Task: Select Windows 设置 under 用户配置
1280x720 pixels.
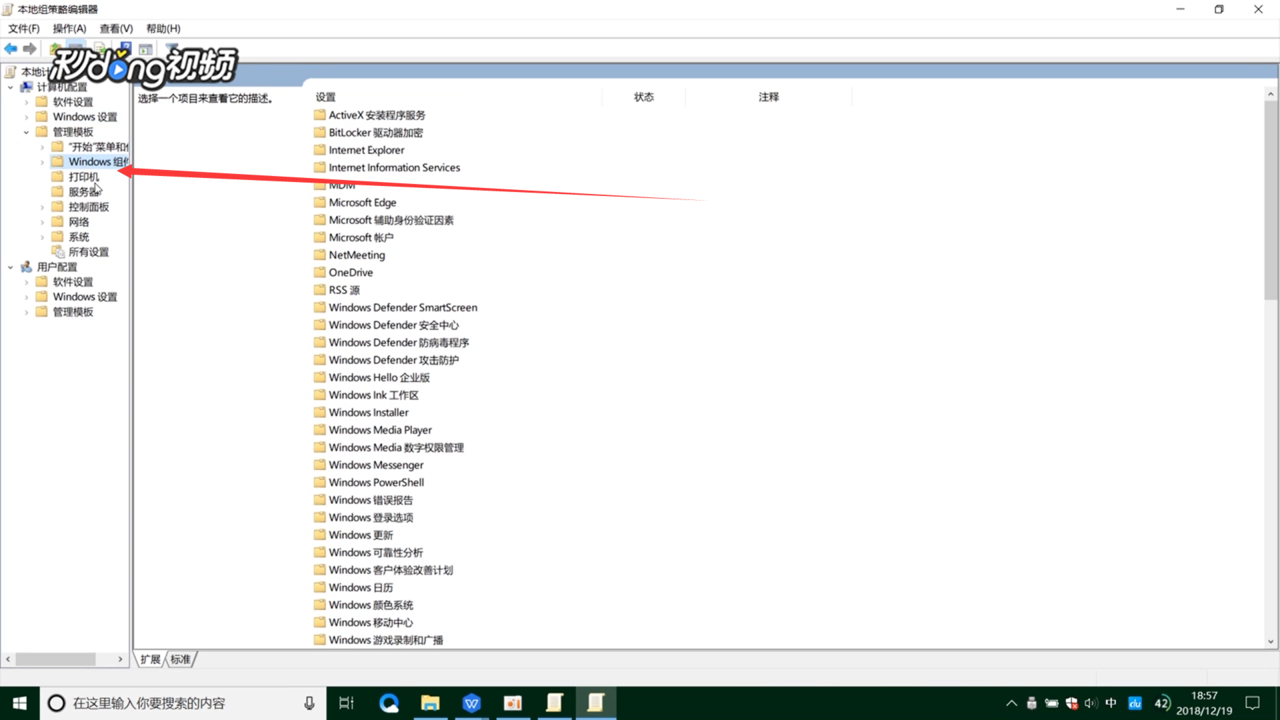Action: coord(85,297)
